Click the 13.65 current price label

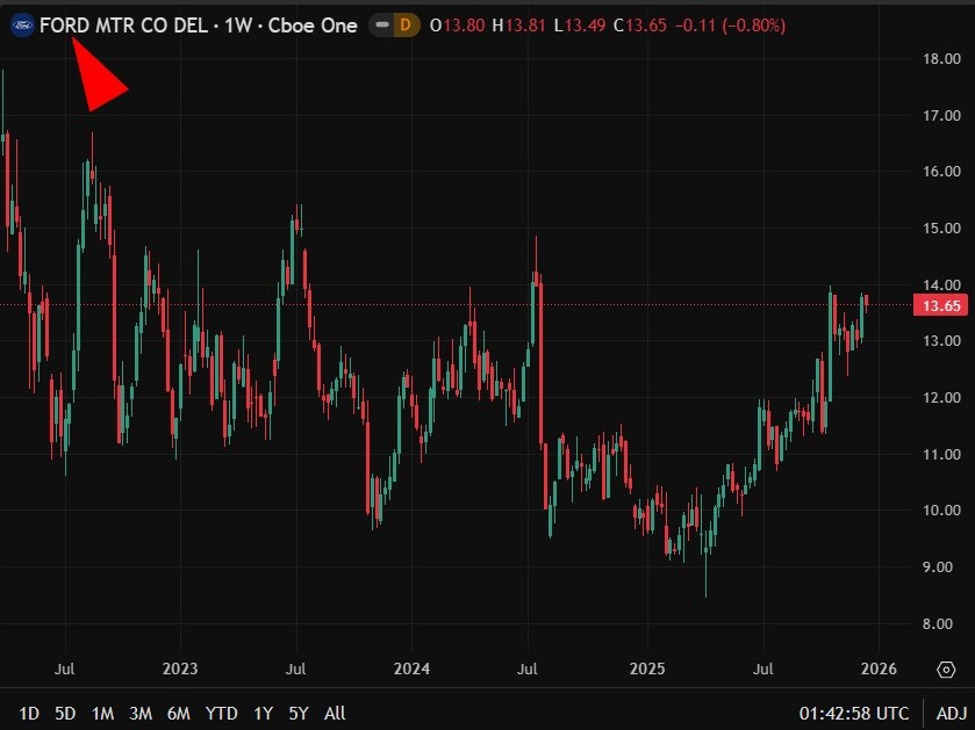click(940, 306)
